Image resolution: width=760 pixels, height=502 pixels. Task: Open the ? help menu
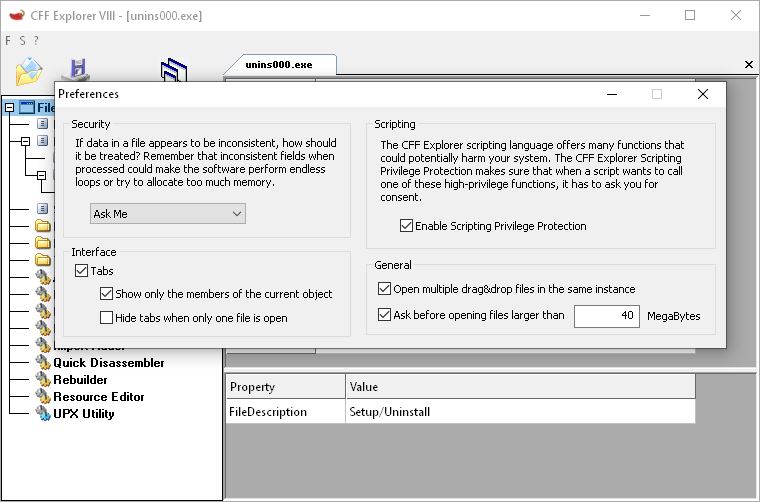pos(36,41)
